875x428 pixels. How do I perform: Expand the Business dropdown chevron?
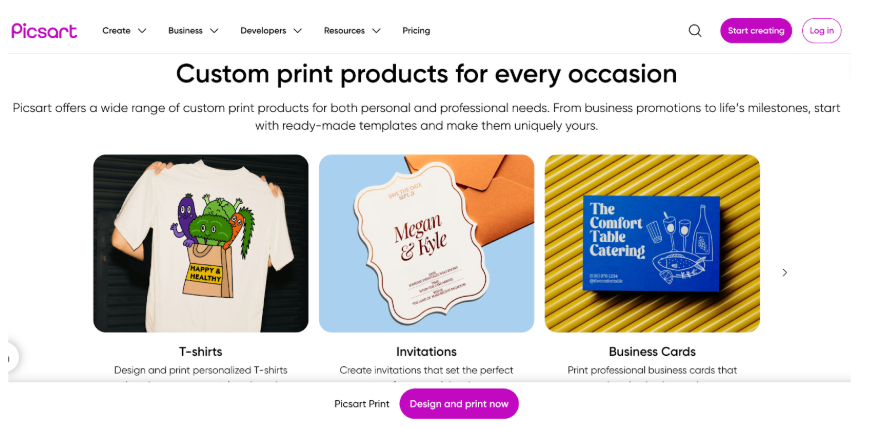[214, 31]
